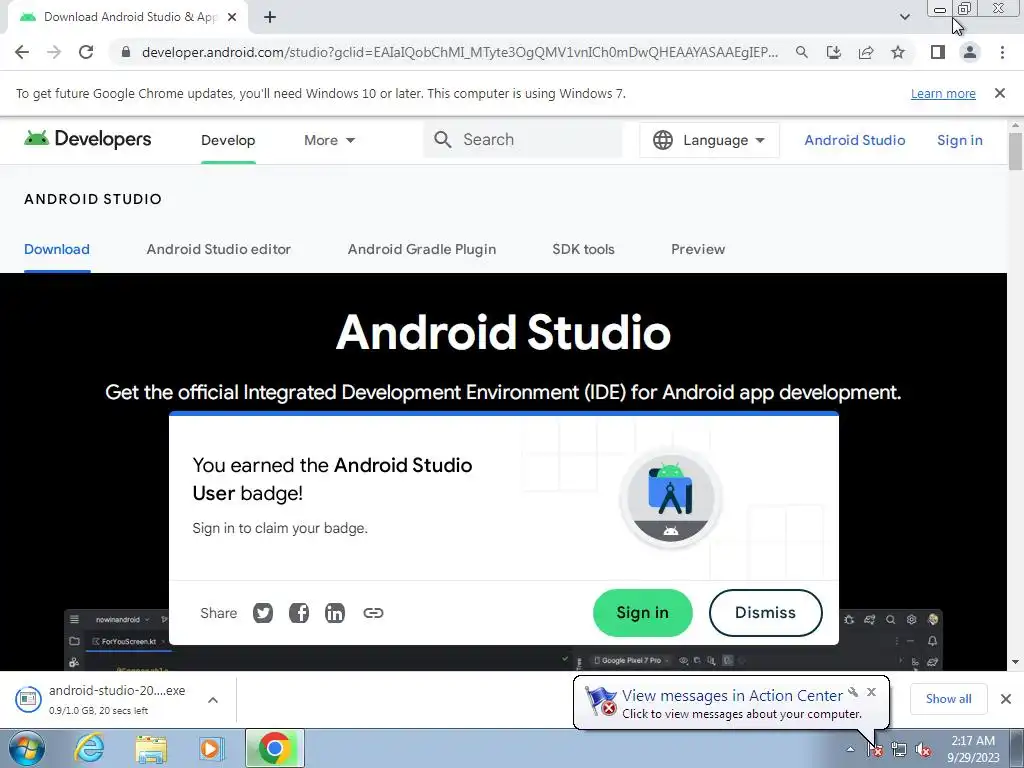Dismiss the badge popup
Viewport: 1024px width, 768px height.
point(765,613)
